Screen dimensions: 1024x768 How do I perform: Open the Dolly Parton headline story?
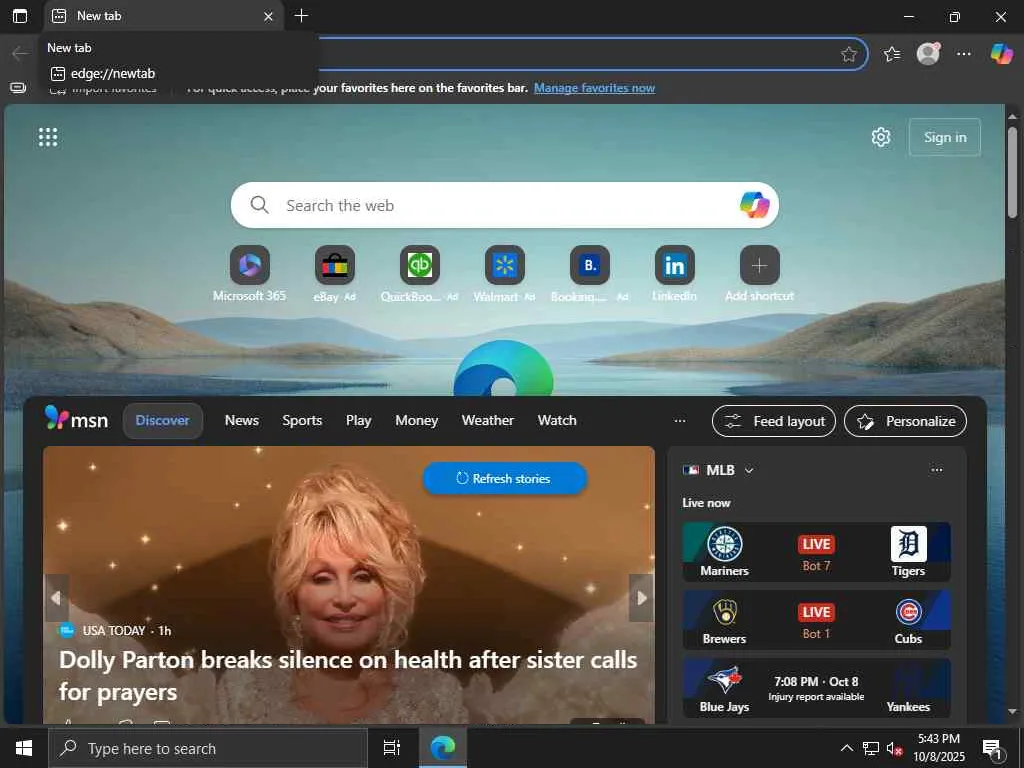click(347, 675)
